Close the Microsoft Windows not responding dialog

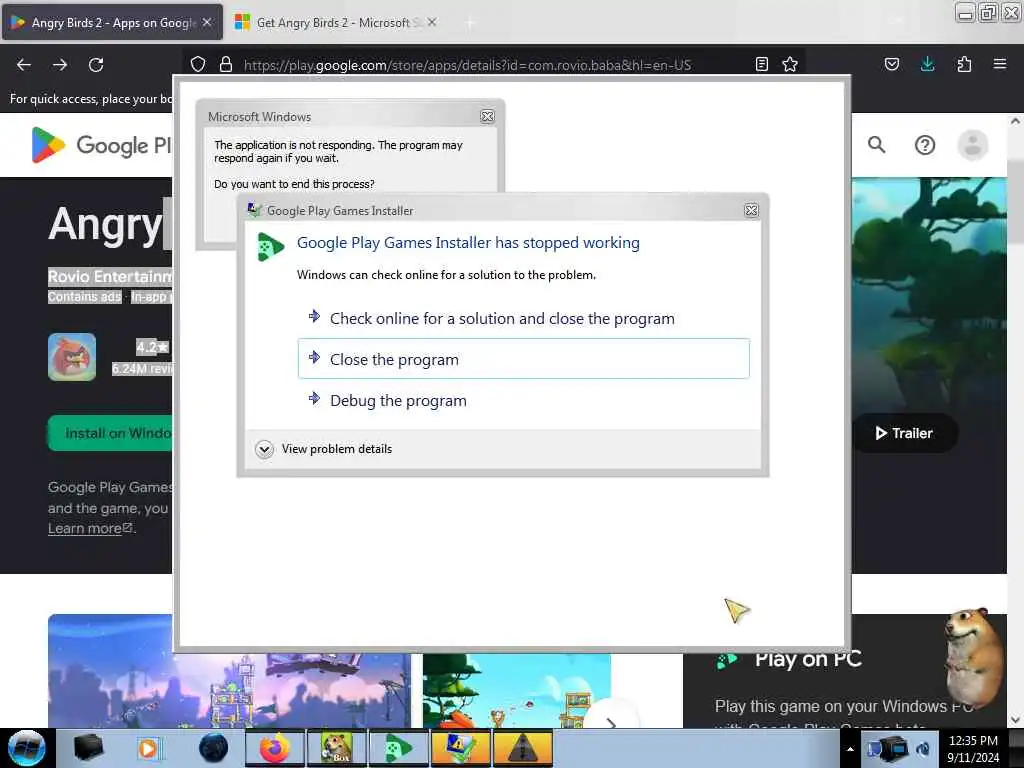(487, 116)
